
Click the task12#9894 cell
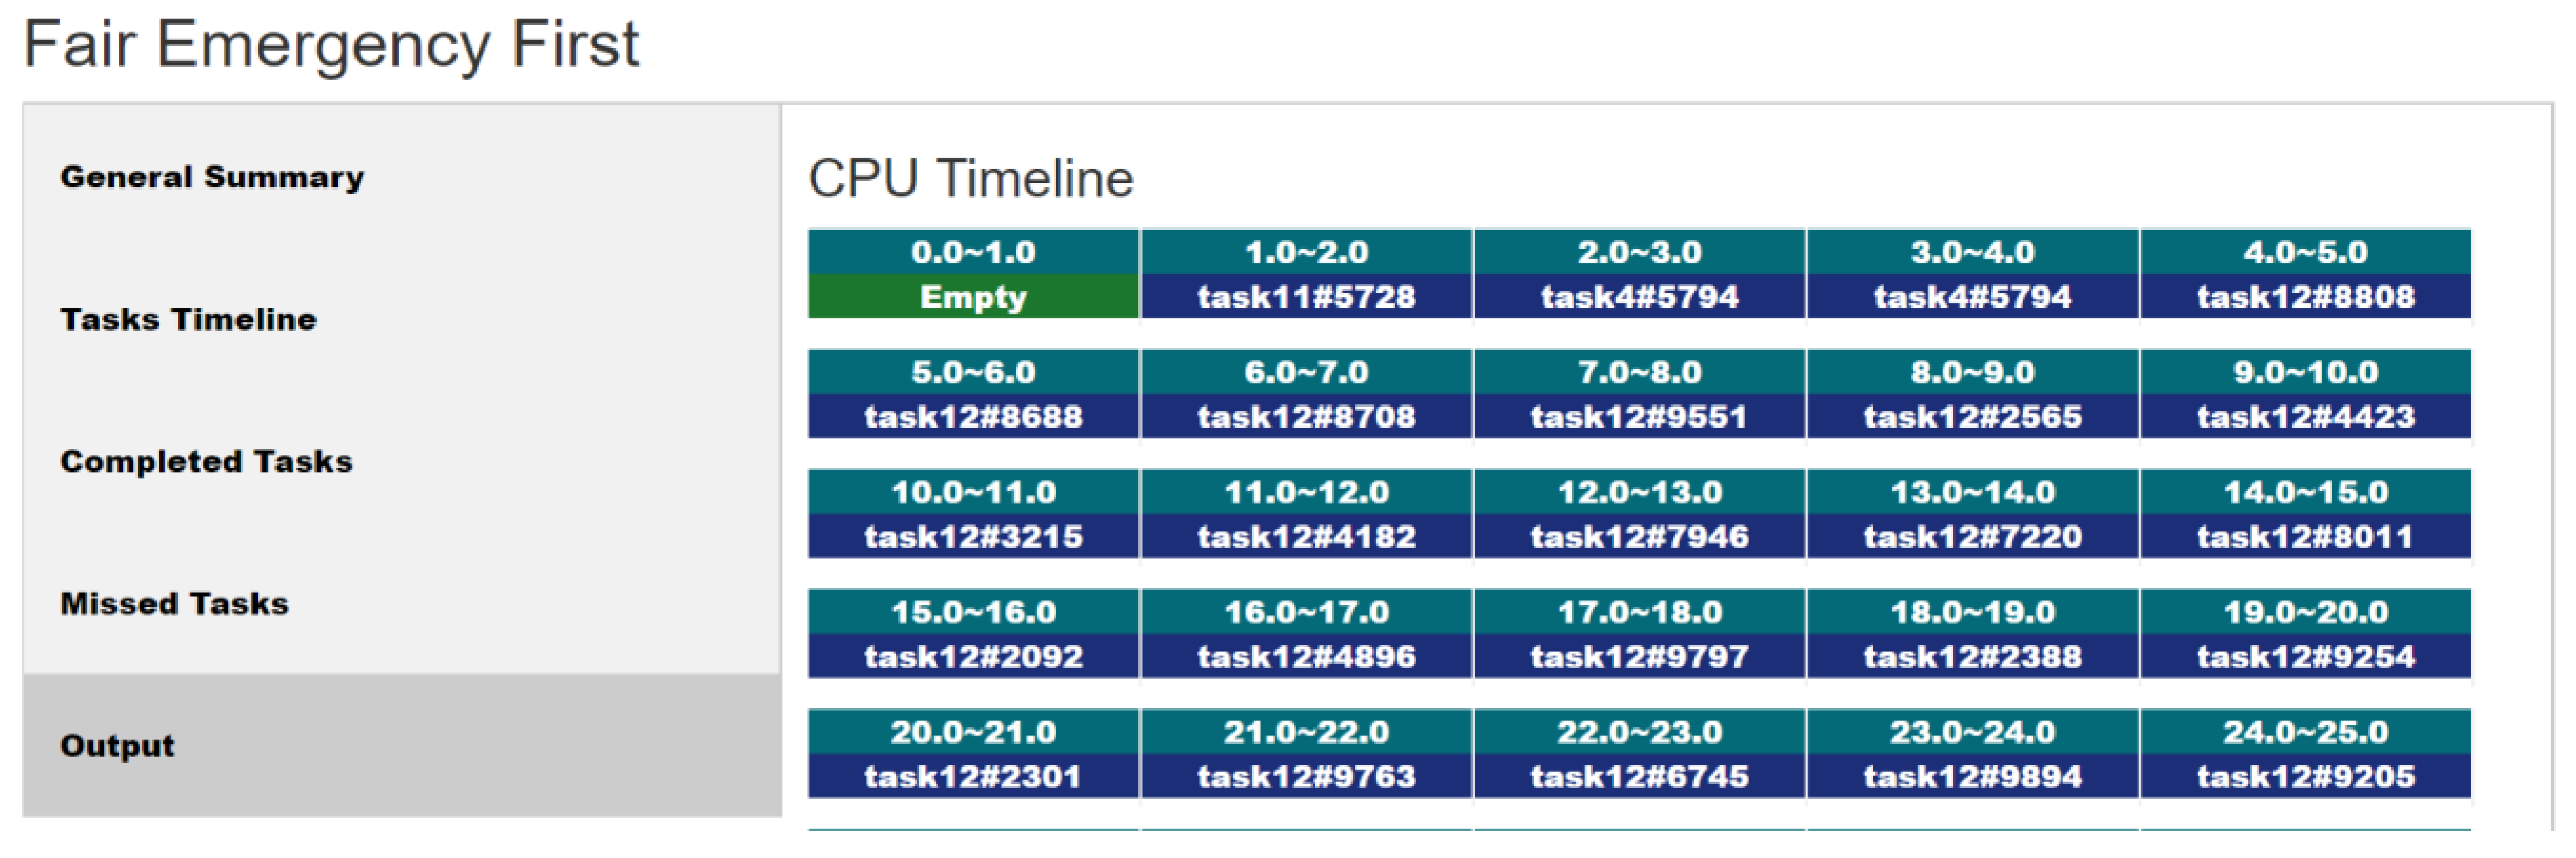point(1972,777)
